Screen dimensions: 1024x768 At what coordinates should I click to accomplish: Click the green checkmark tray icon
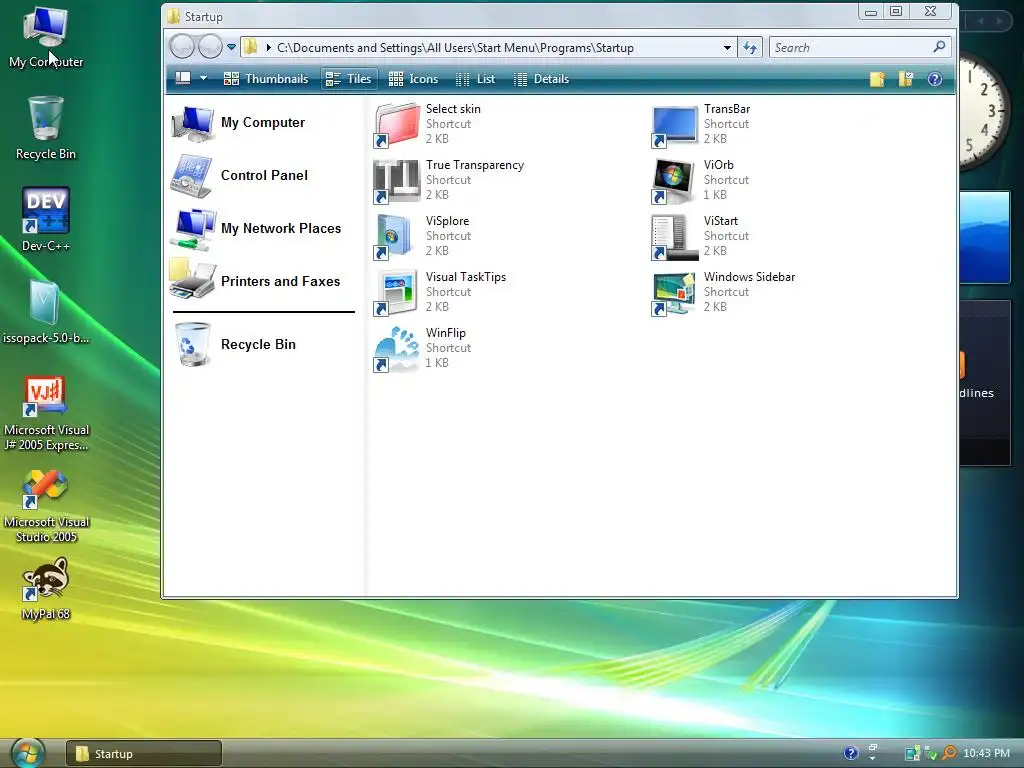point(931,754)
